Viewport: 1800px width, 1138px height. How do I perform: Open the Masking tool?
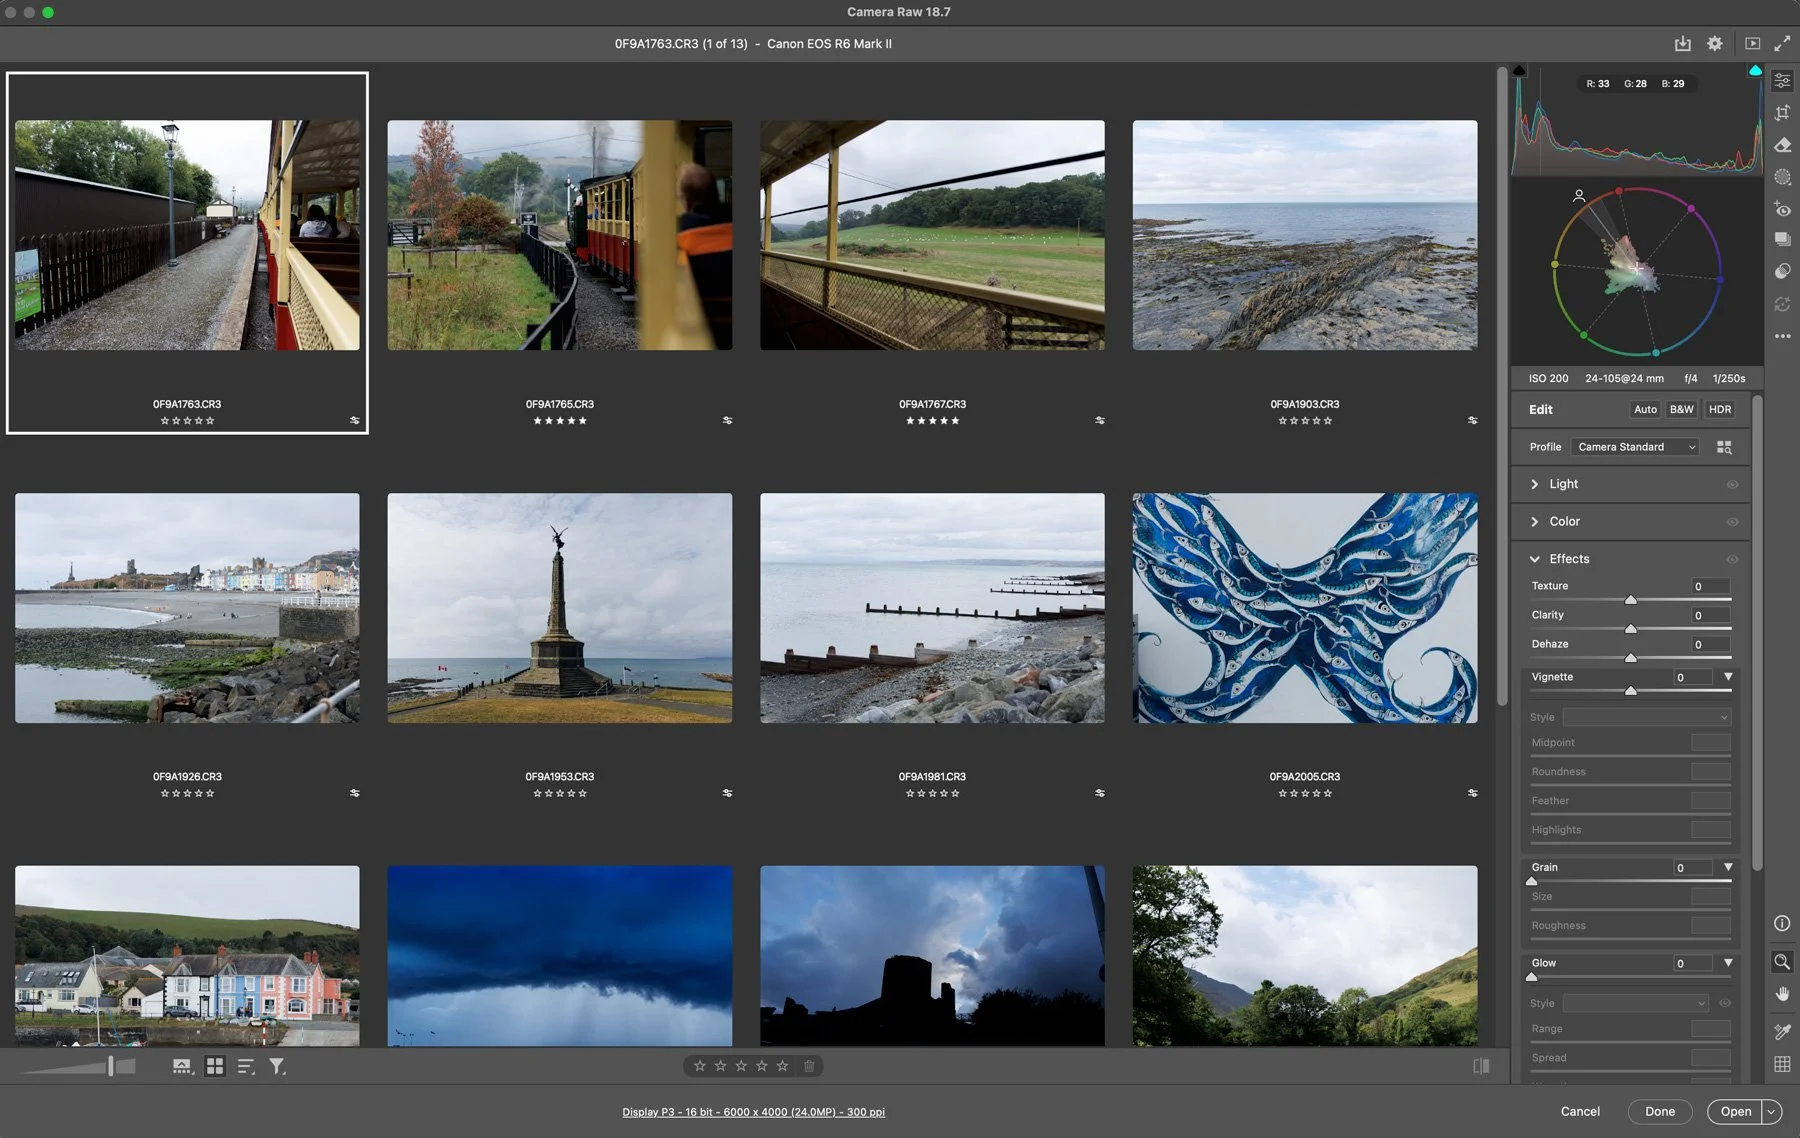(x=1782, y=177)
